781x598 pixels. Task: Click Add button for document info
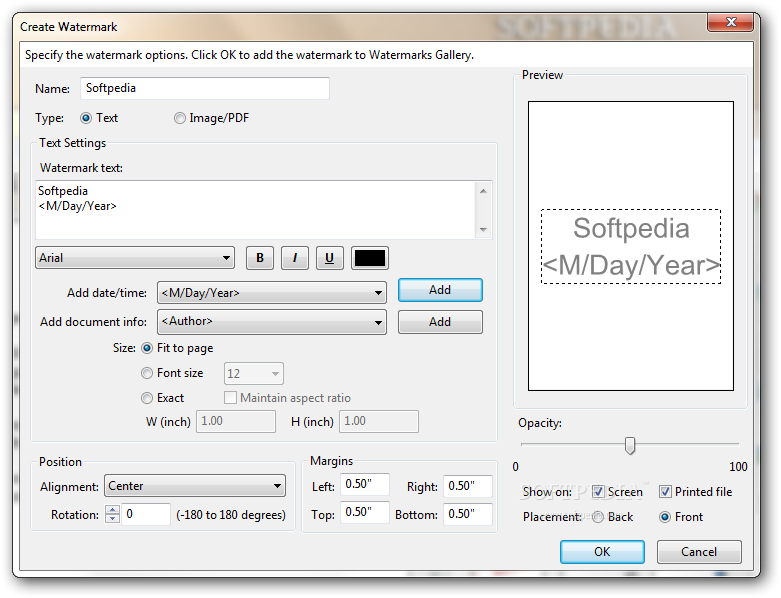tap(440, 322)
